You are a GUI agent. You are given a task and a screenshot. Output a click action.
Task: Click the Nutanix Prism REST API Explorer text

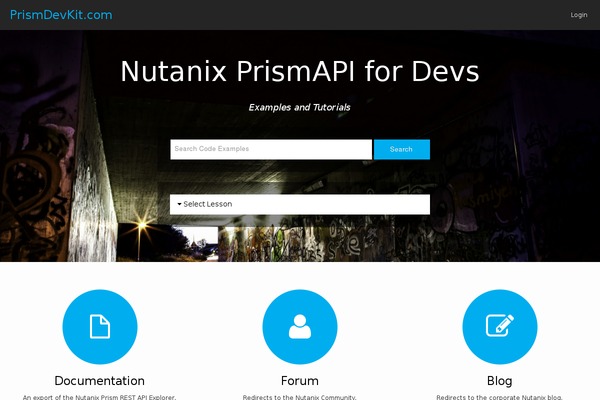tap(99, 397)
